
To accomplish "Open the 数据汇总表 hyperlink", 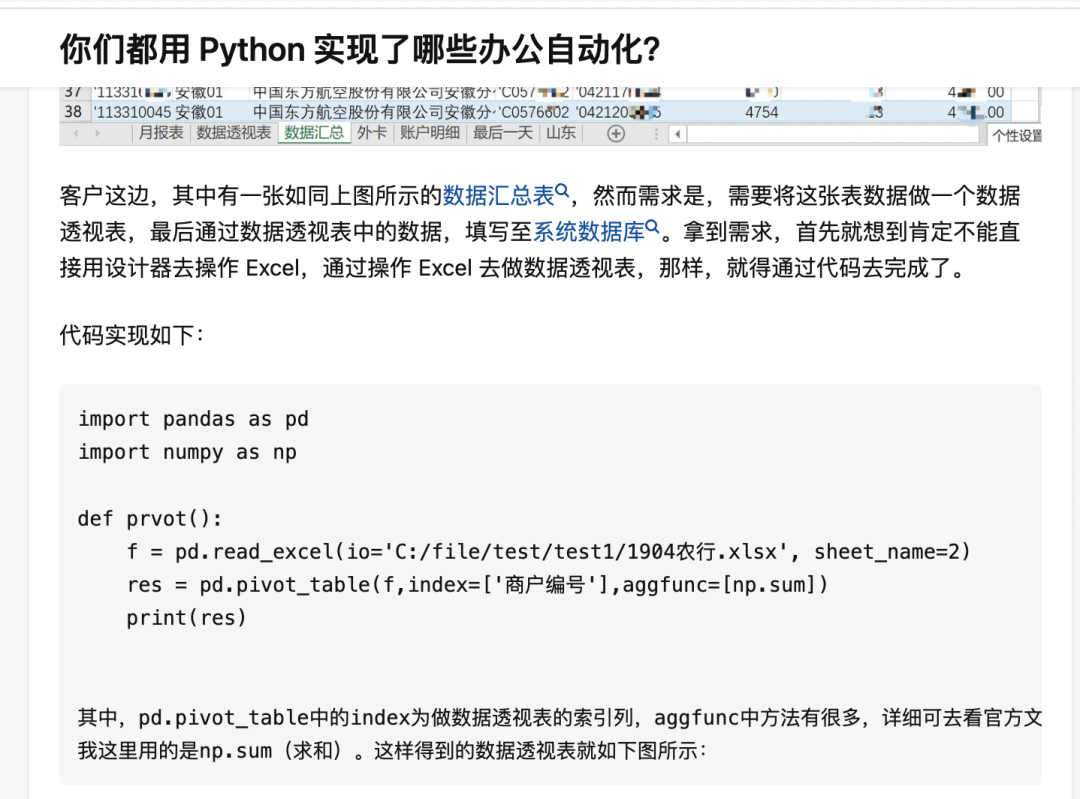I will point(498,195).
